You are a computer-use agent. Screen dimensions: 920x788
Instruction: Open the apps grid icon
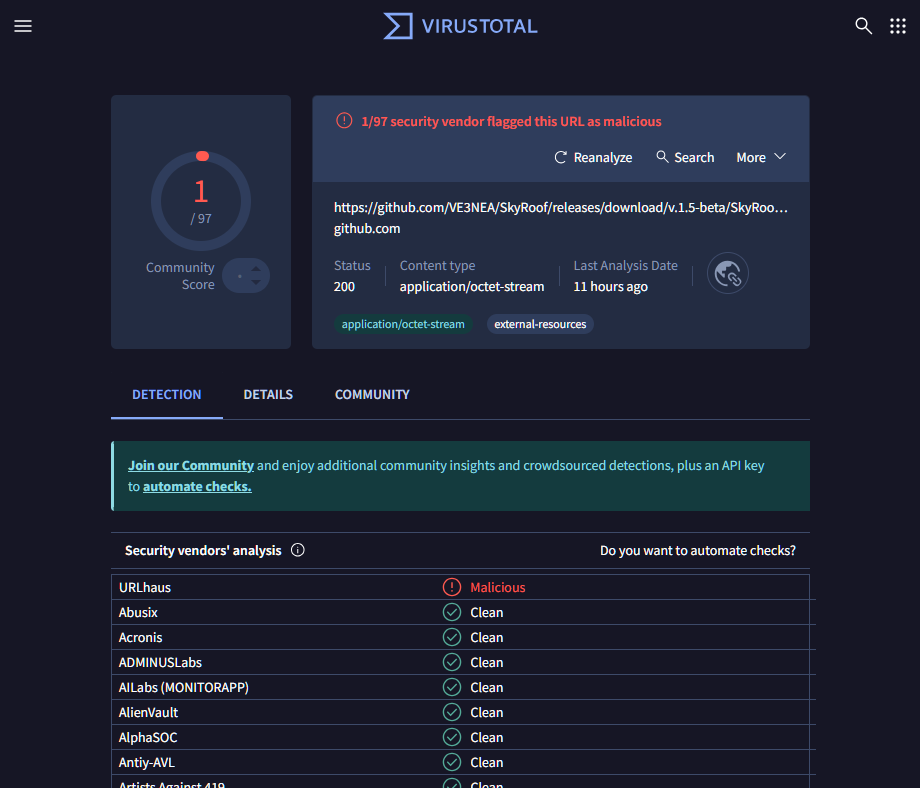coord(898,26)
